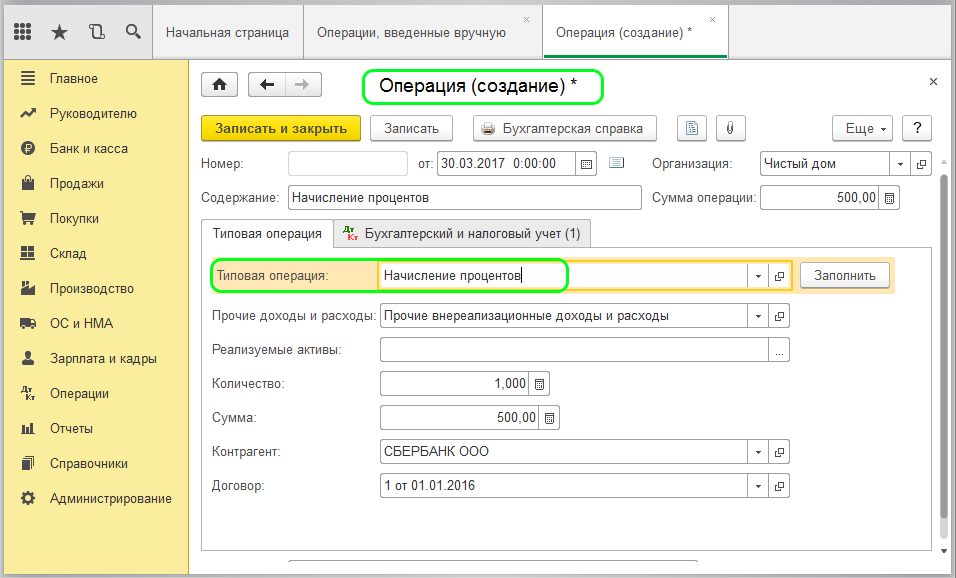Viewport: 956px width, 578px height.
Task: Open the date picker calendar icon
Action: coord(586,164)
